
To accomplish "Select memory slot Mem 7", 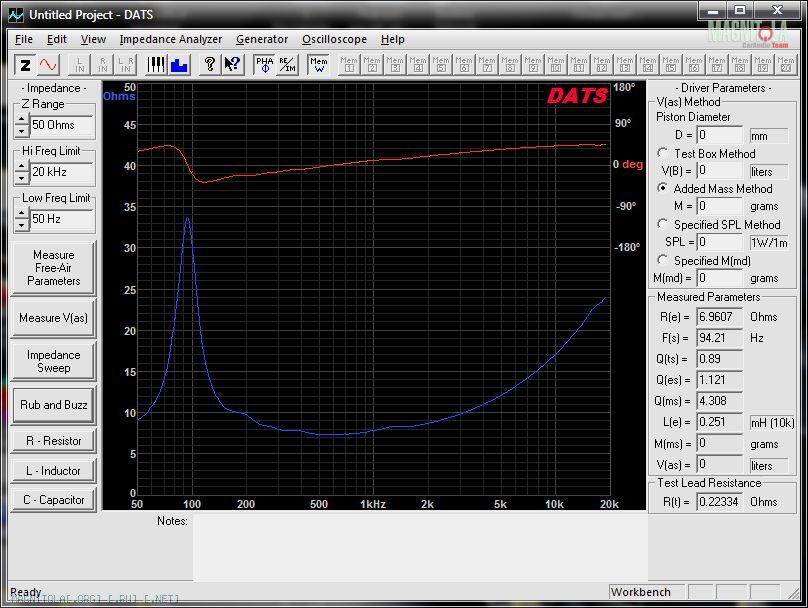I will coord(487,65).
